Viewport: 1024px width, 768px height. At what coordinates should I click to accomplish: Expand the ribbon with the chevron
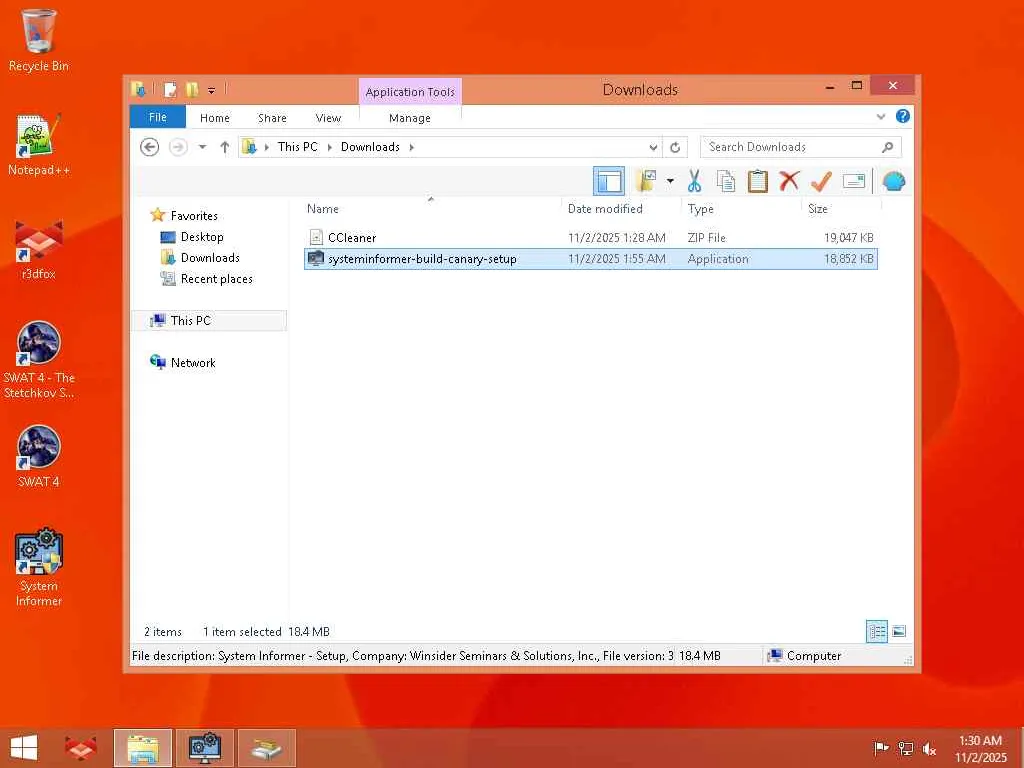pos(880,117)
